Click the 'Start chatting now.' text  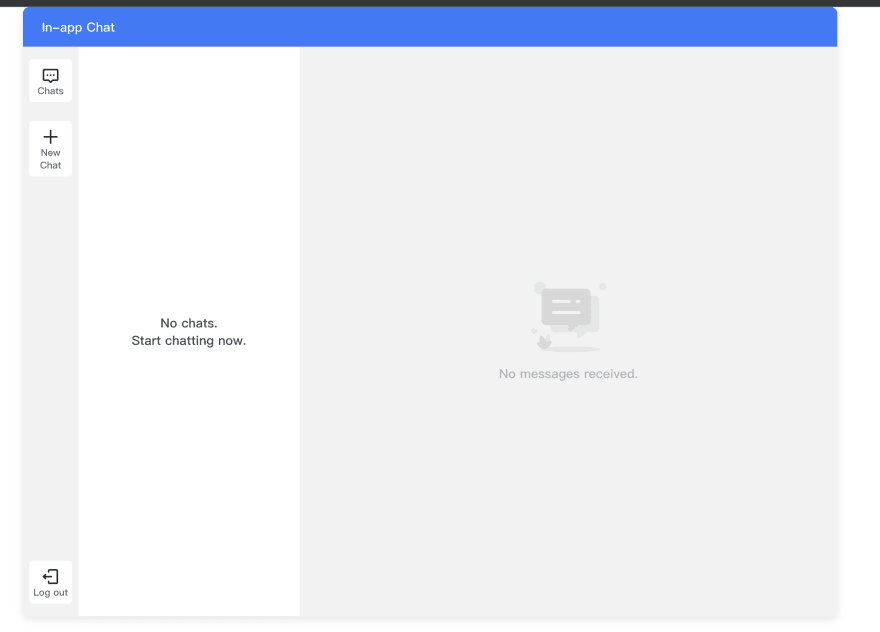(189, 341)
